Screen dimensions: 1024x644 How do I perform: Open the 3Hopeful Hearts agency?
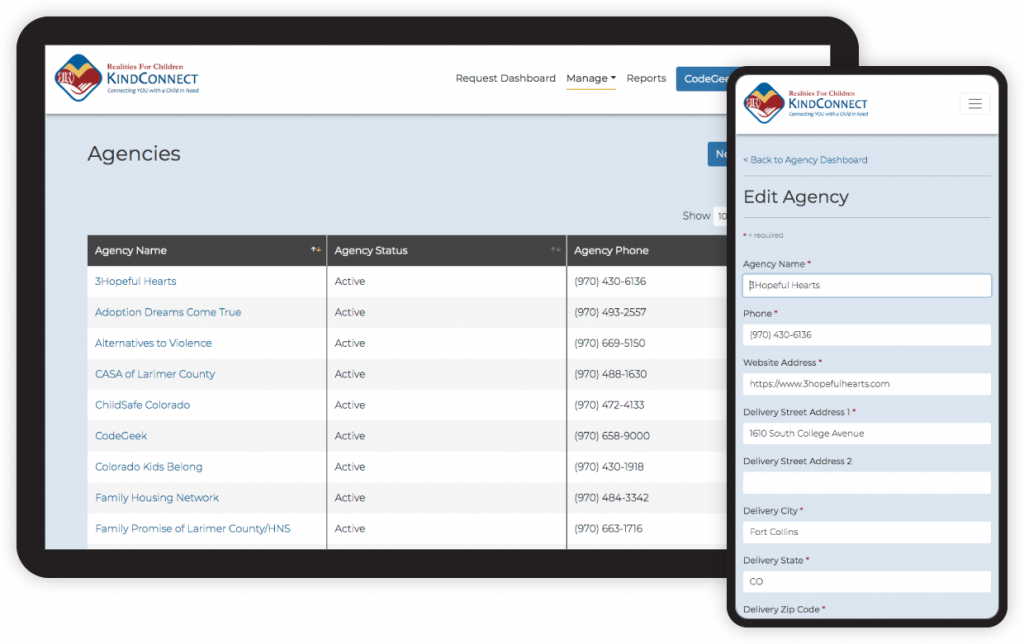click(136, 281)
